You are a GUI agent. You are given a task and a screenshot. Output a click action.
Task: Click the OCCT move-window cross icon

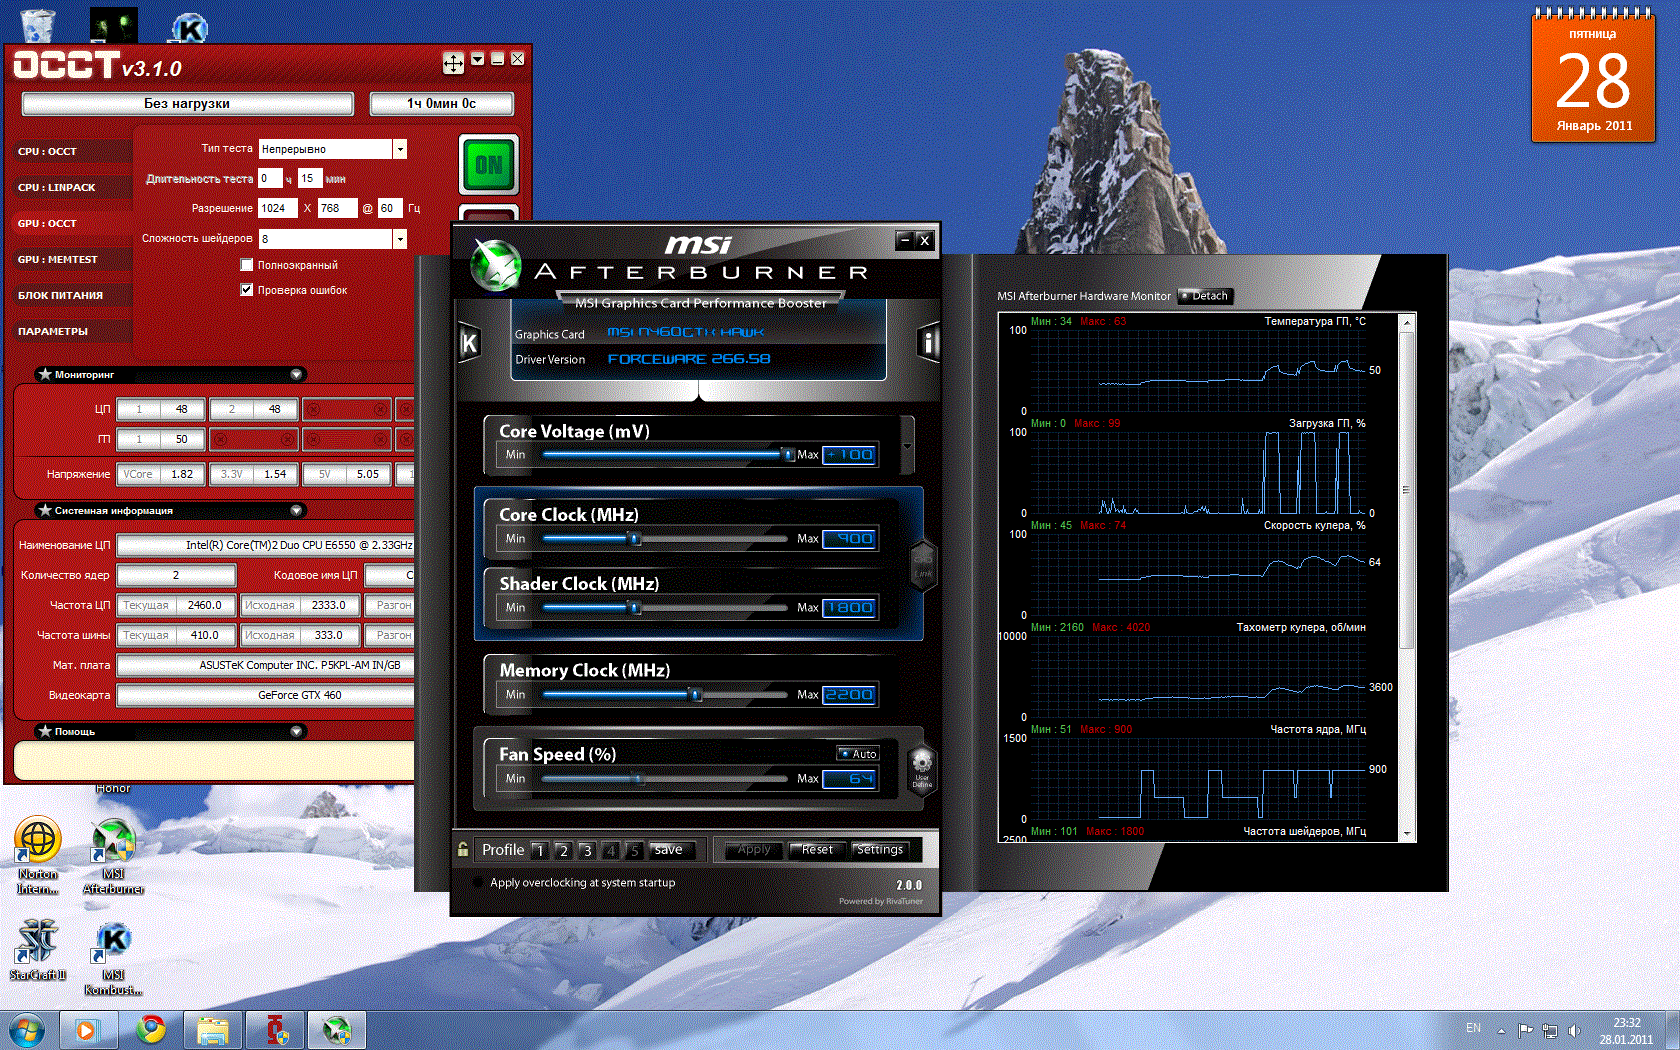click(x=453, y=64)
